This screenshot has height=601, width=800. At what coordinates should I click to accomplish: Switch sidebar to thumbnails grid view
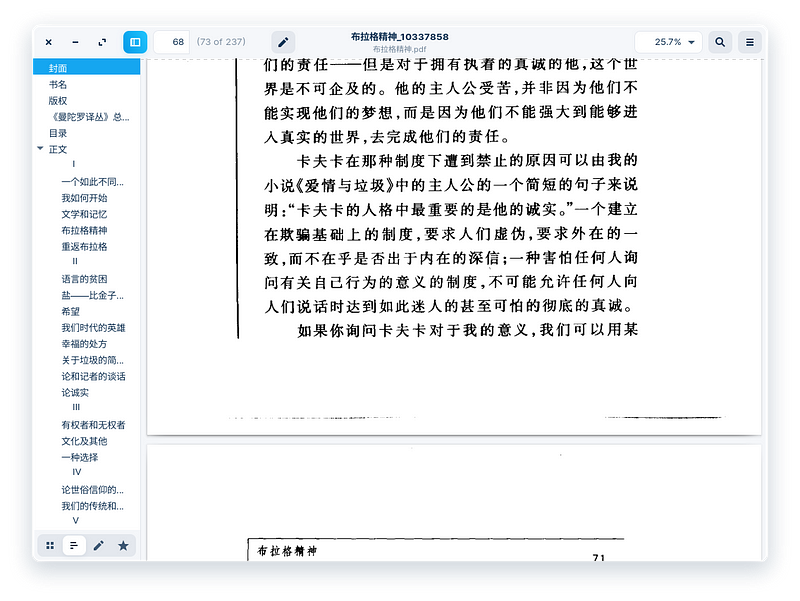(x=50, y=546)
